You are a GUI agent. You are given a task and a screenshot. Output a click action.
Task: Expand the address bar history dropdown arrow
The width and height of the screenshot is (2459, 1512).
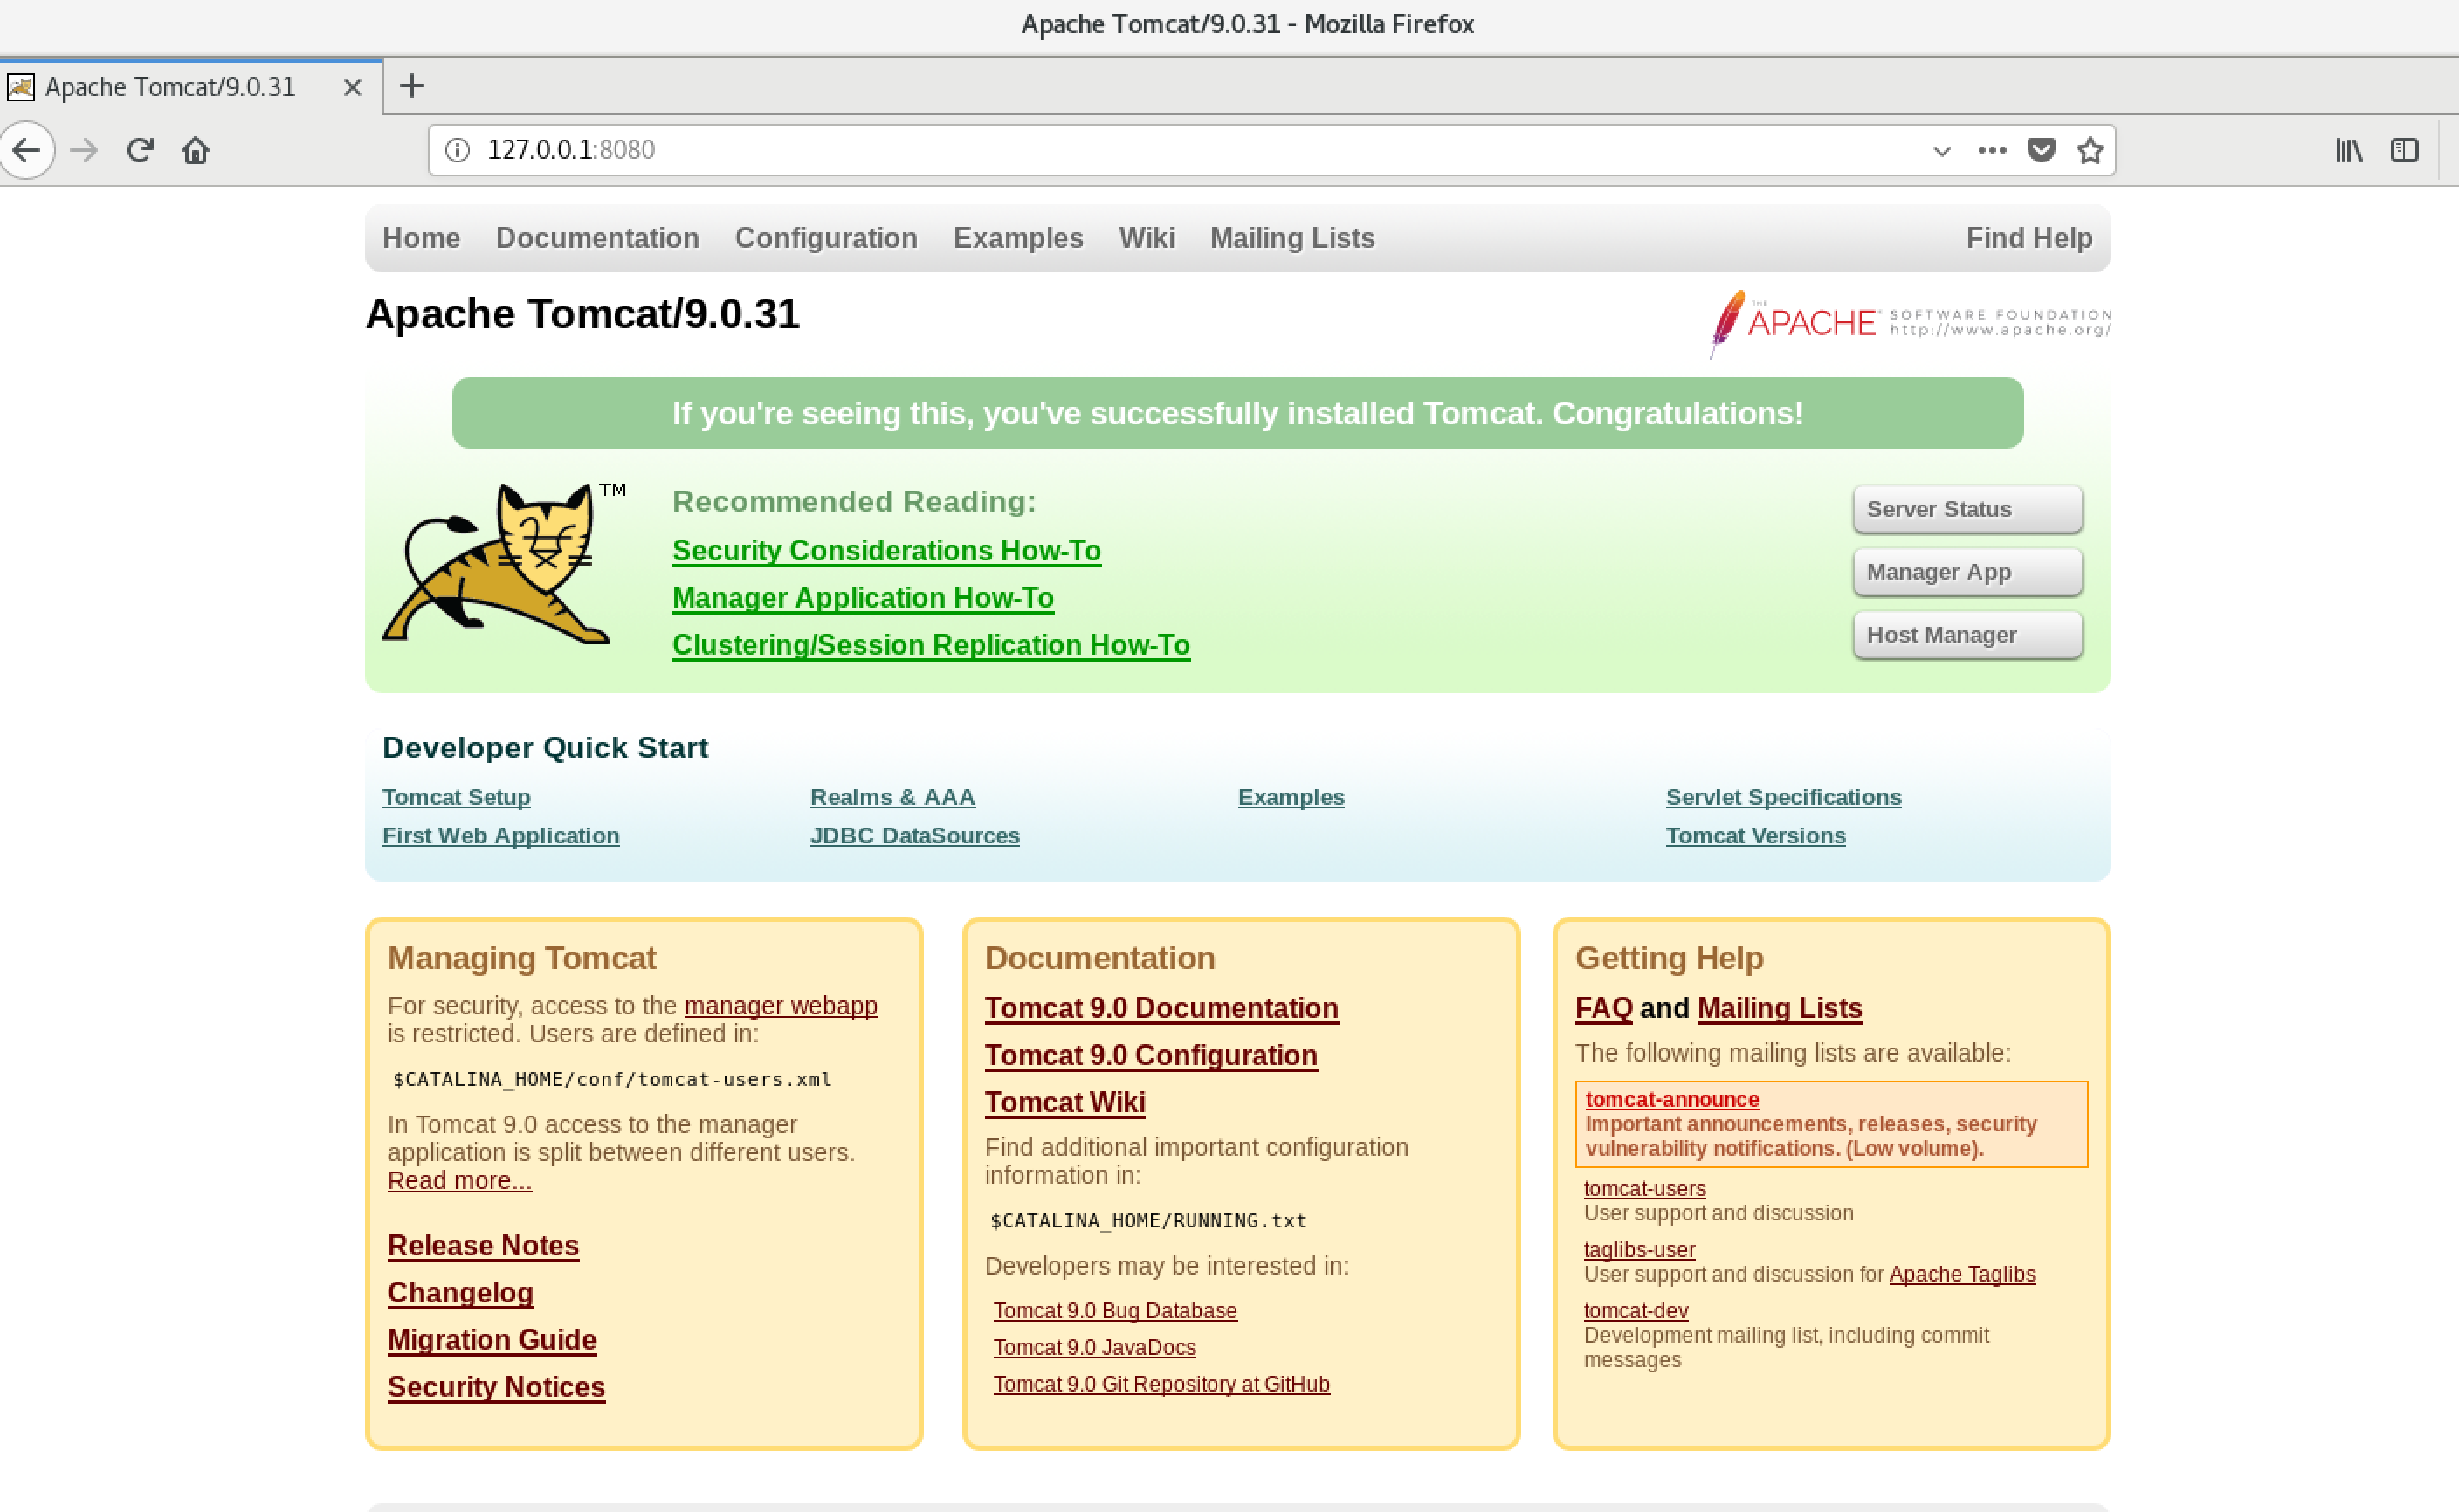pos(1940,150)
